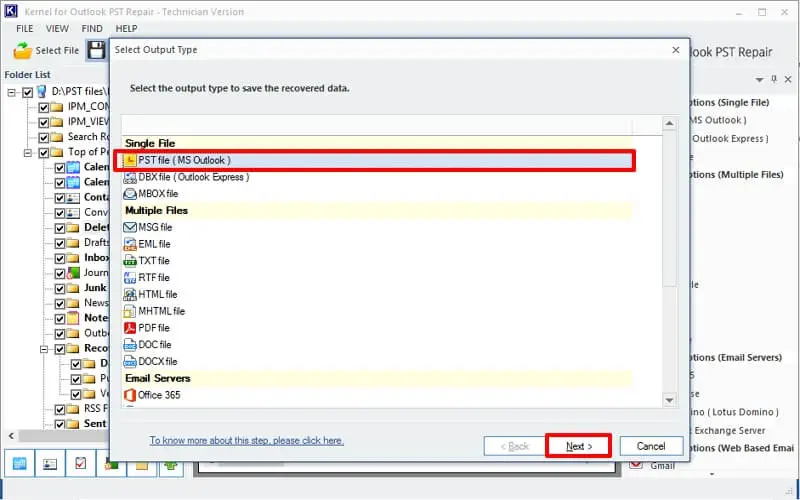Click the Conta folder contact icon
The height and width of the screenshot is (500, 800).
(74, 197)
